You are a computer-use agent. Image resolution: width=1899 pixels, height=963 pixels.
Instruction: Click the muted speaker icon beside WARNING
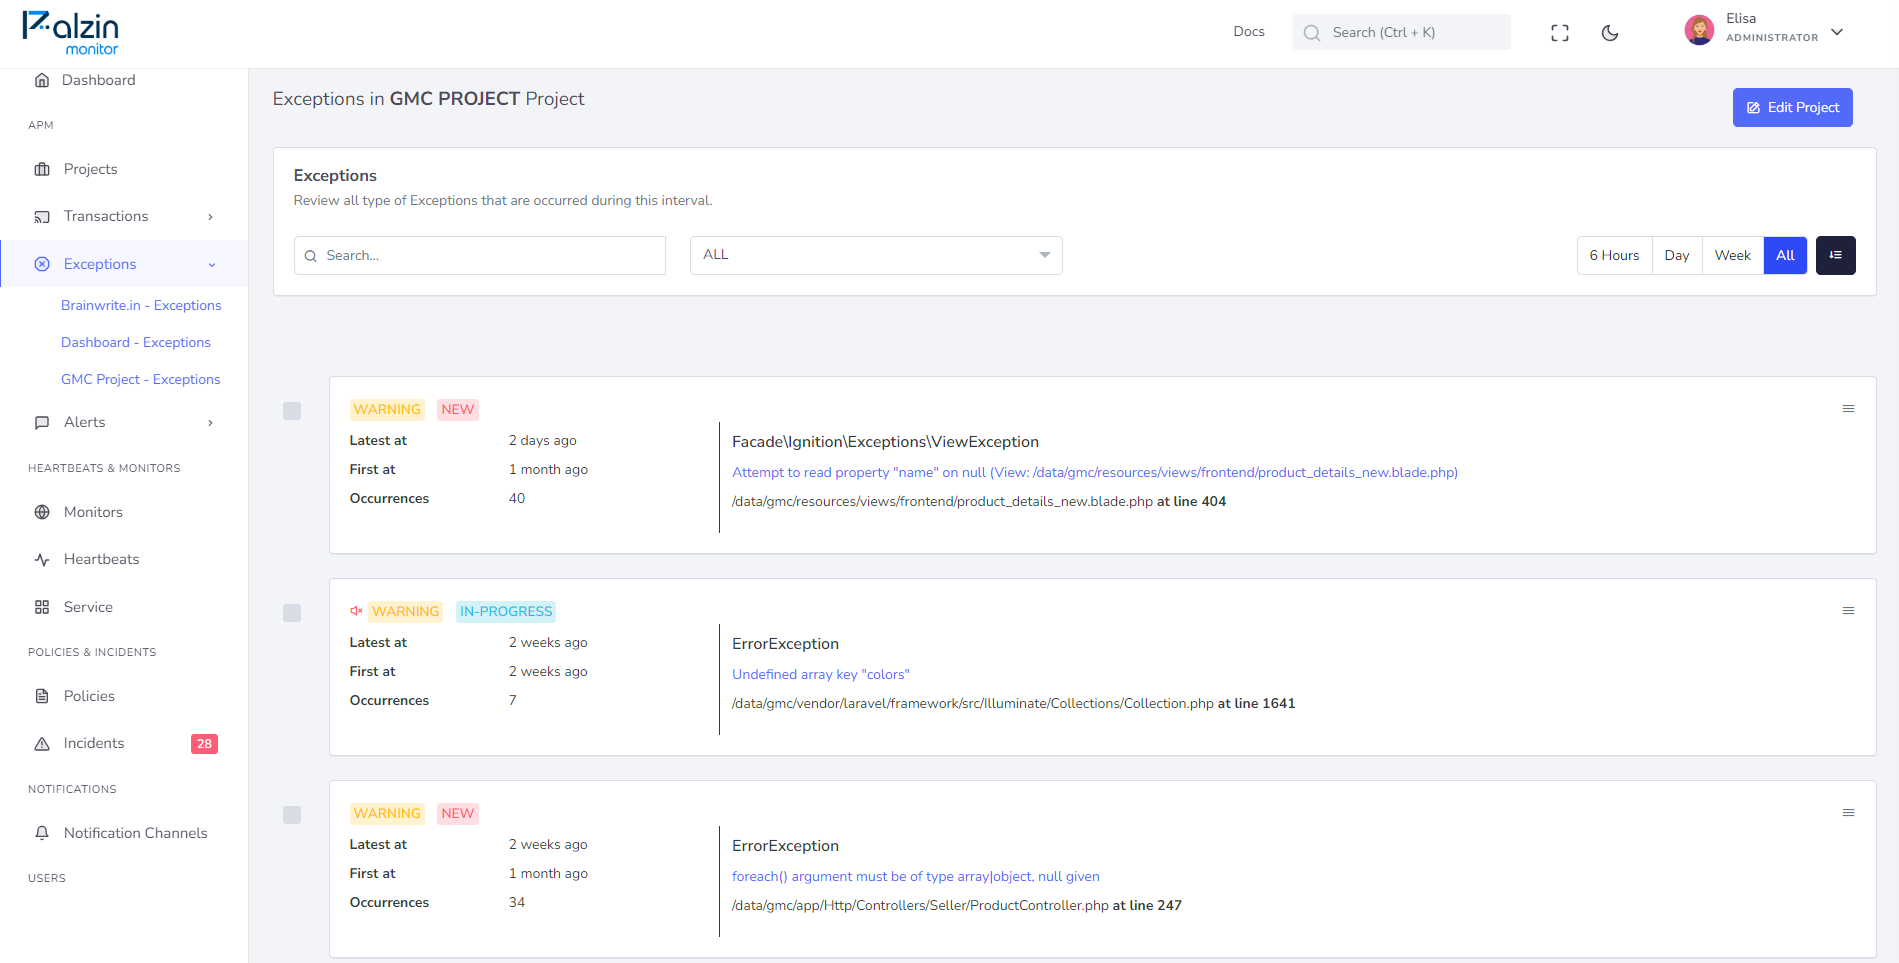coord(356,611)
